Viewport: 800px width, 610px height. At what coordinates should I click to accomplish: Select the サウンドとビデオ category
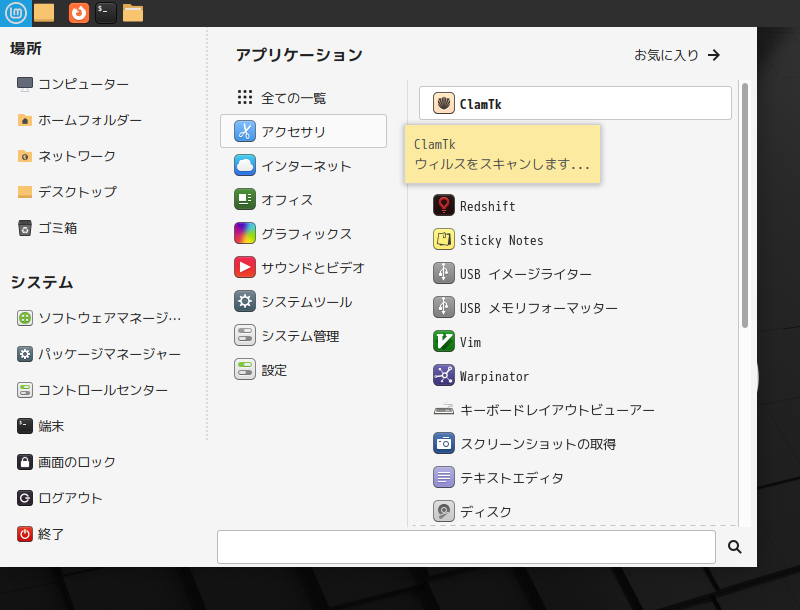coord(303,267)
